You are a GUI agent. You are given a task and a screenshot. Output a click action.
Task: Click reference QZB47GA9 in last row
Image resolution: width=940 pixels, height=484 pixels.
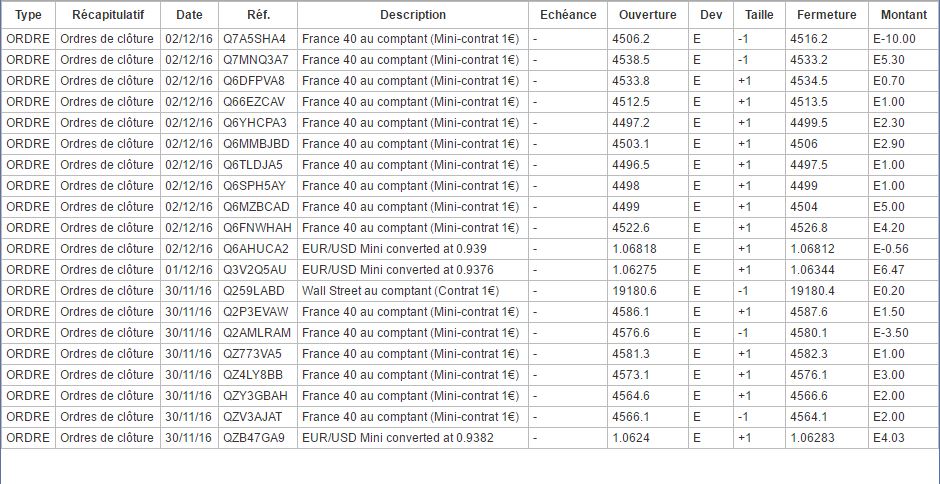coord(255,438)
